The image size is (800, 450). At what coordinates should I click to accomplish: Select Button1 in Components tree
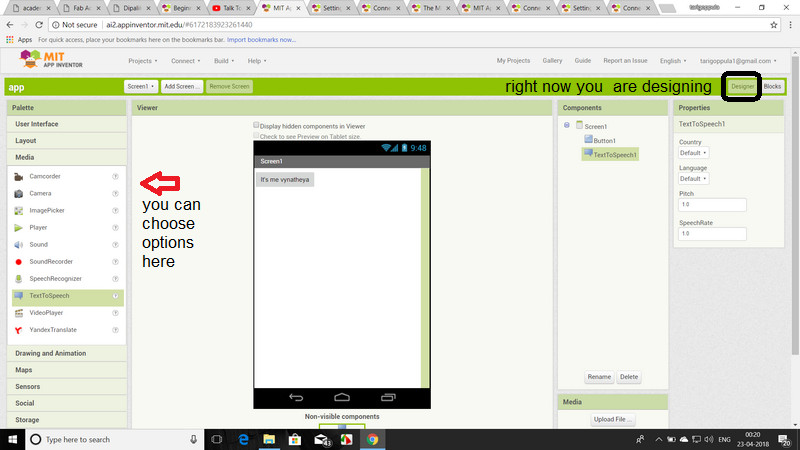pyautogui.click(x=600, y=140)
